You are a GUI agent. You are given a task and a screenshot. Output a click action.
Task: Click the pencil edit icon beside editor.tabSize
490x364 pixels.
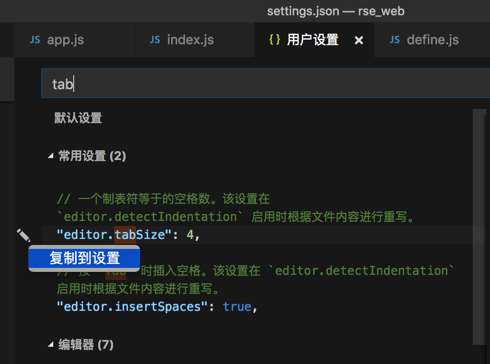pos(24,235)
